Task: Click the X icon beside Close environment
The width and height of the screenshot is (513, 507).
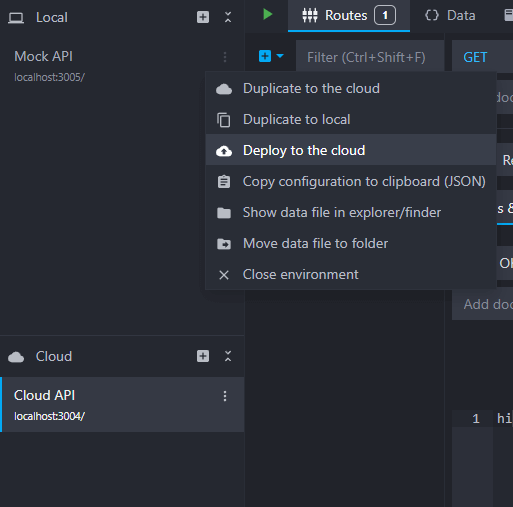Action: click(224, 275)
